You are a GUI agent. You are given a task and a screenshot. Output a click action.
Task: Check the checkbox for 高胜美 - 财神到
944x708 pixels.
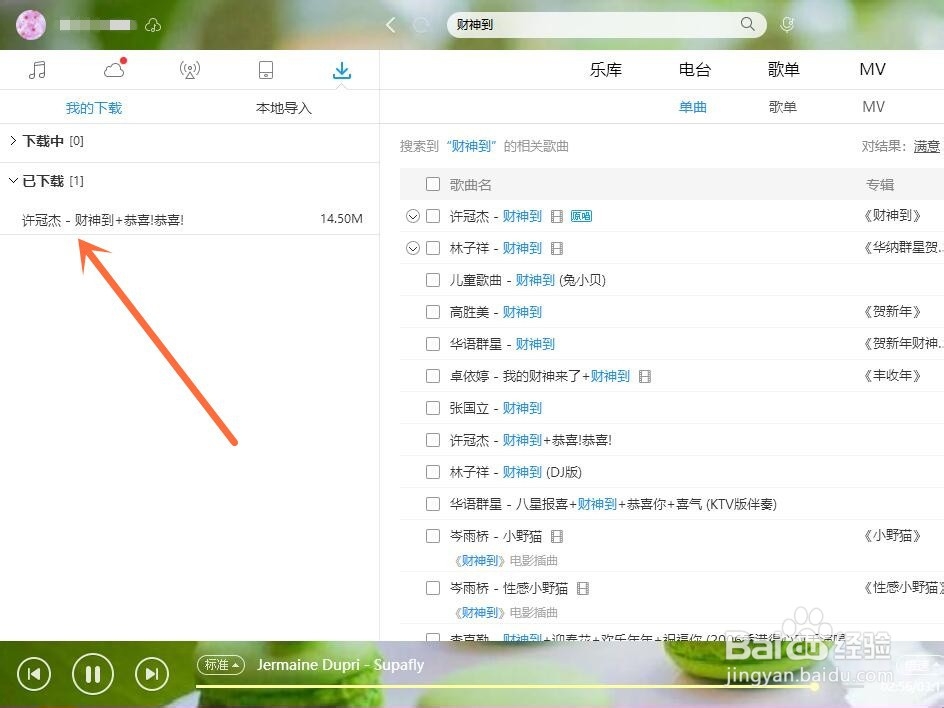(x=432, y=311)
